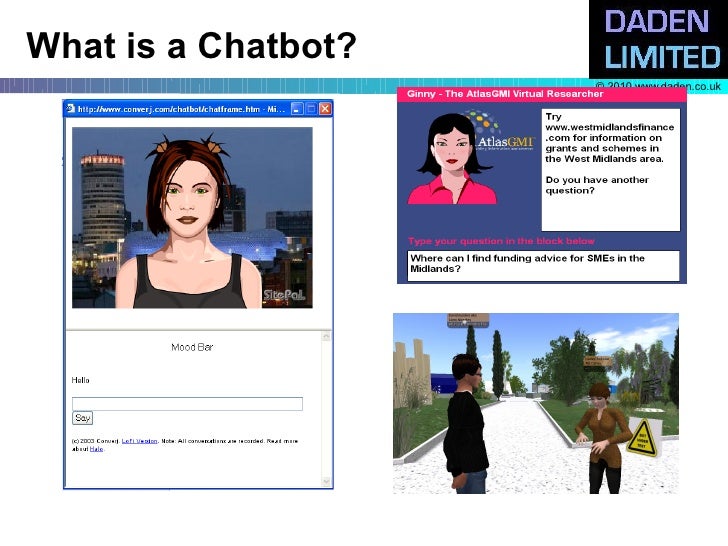Maximize the converj chatbot window
This screenshot has width=728, height=546.
[x=311, y=109]
